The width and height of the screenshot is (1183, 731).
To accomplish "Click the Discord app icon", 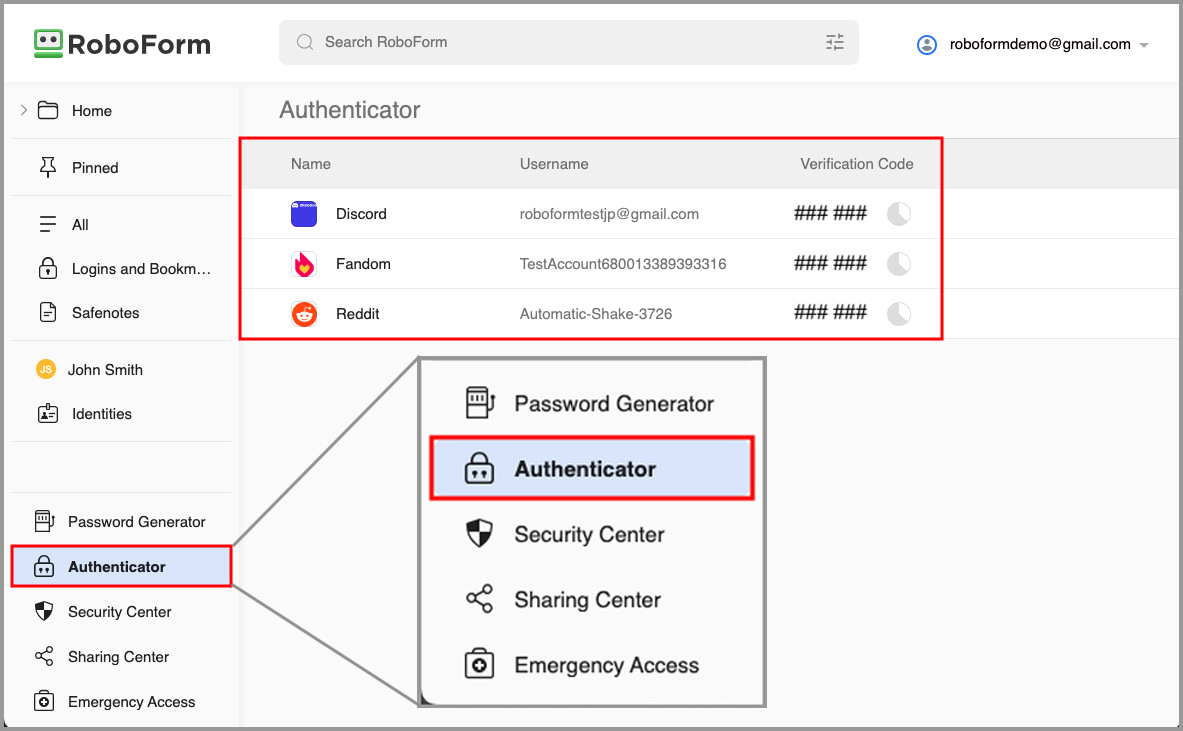I will [304, 214].
